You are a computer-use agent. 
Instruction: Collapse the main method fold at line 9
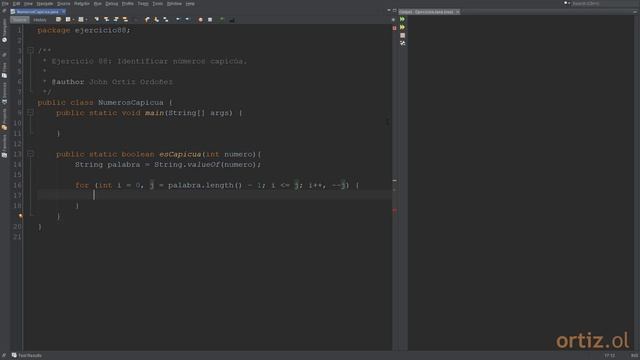[x=30, y=112]
